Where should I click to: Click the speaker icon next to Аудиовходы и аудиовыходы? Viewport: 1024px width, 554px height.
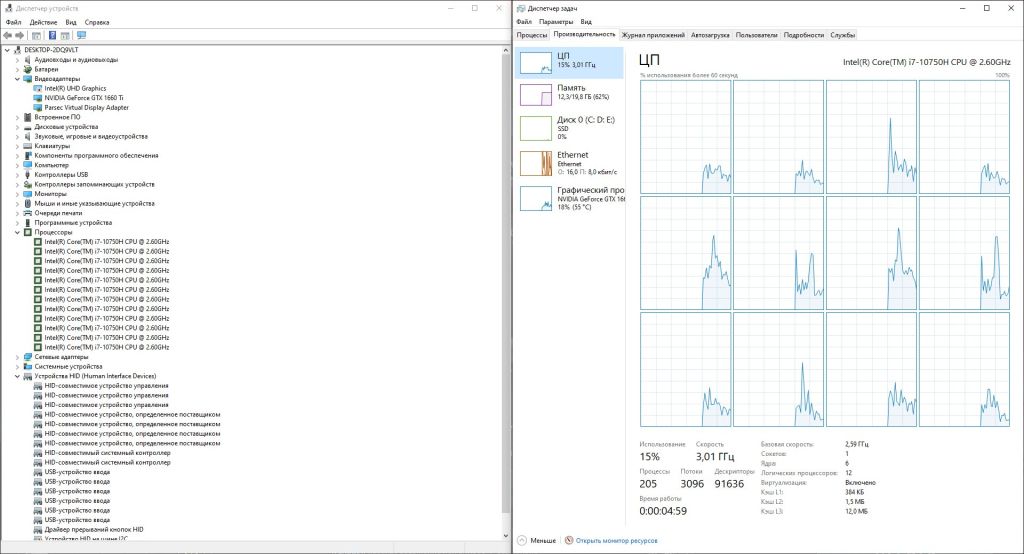(x=27, y=59)
